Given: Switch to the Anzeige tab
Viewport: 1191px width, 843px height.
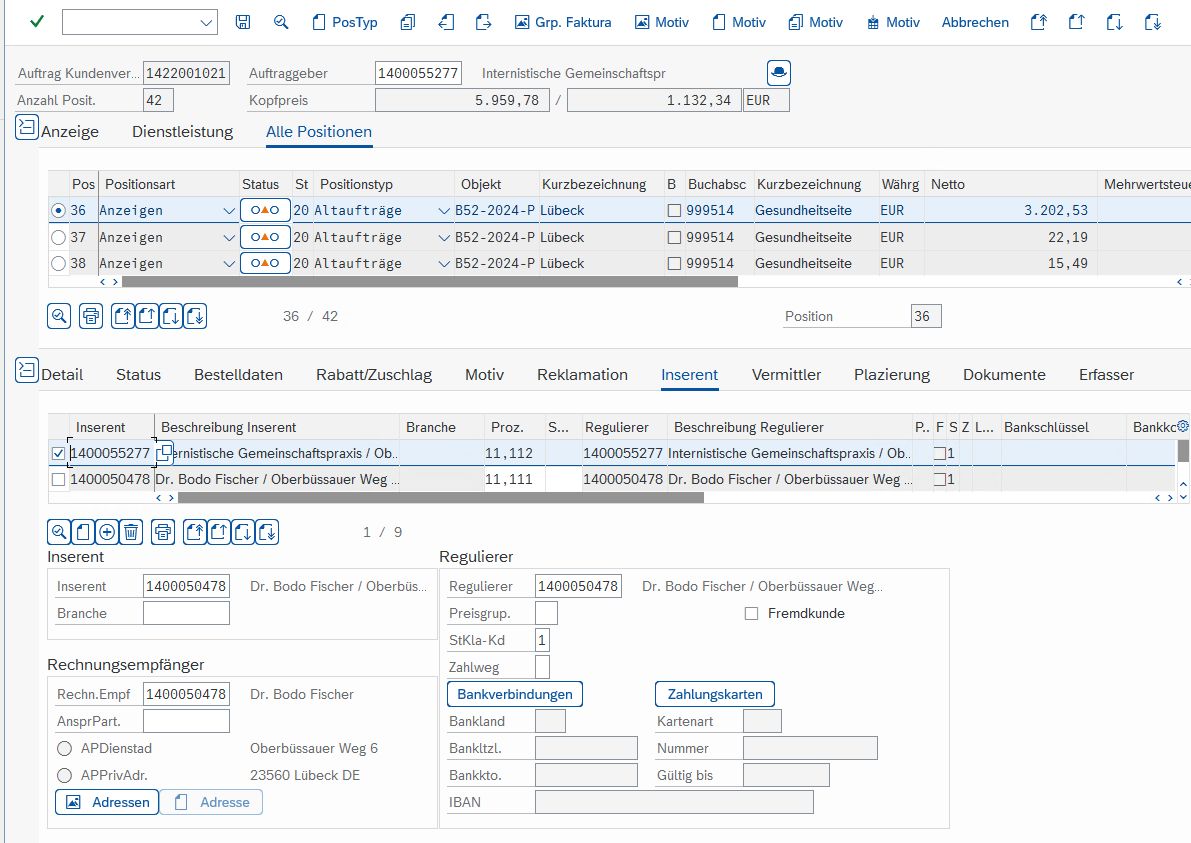Looking at the screenshot, I should tap(70, 131).
